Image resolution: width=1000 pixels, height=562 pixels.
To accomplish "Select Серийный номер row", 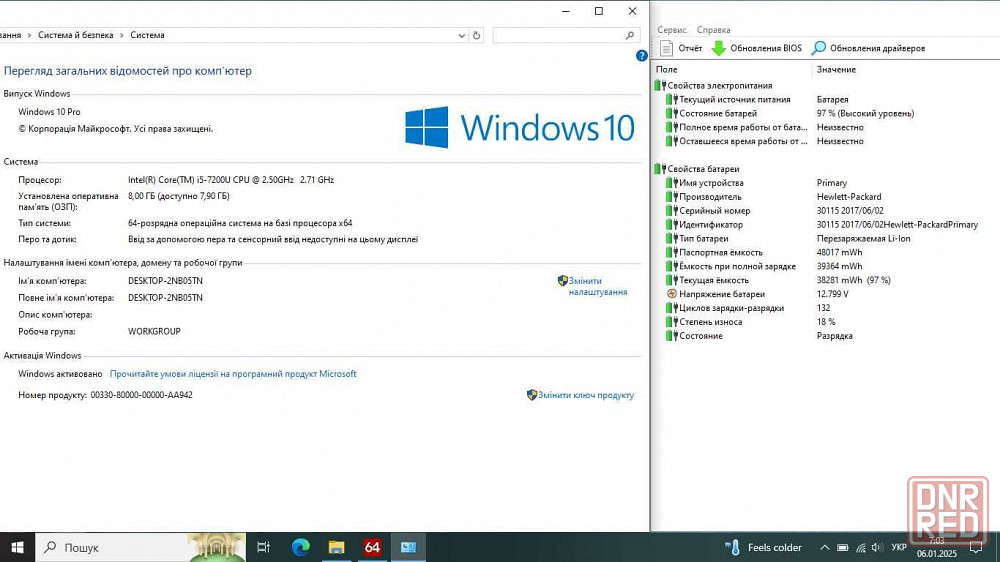I will pos(823,211).
